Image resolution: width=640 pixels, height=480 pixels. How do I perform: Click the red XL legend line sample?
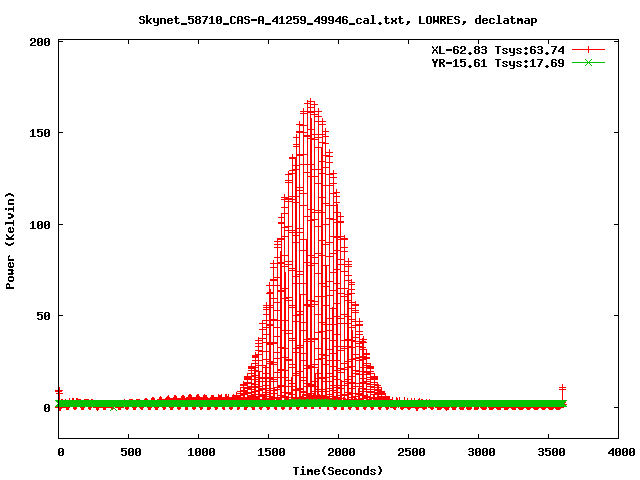[x=588, y=50]
